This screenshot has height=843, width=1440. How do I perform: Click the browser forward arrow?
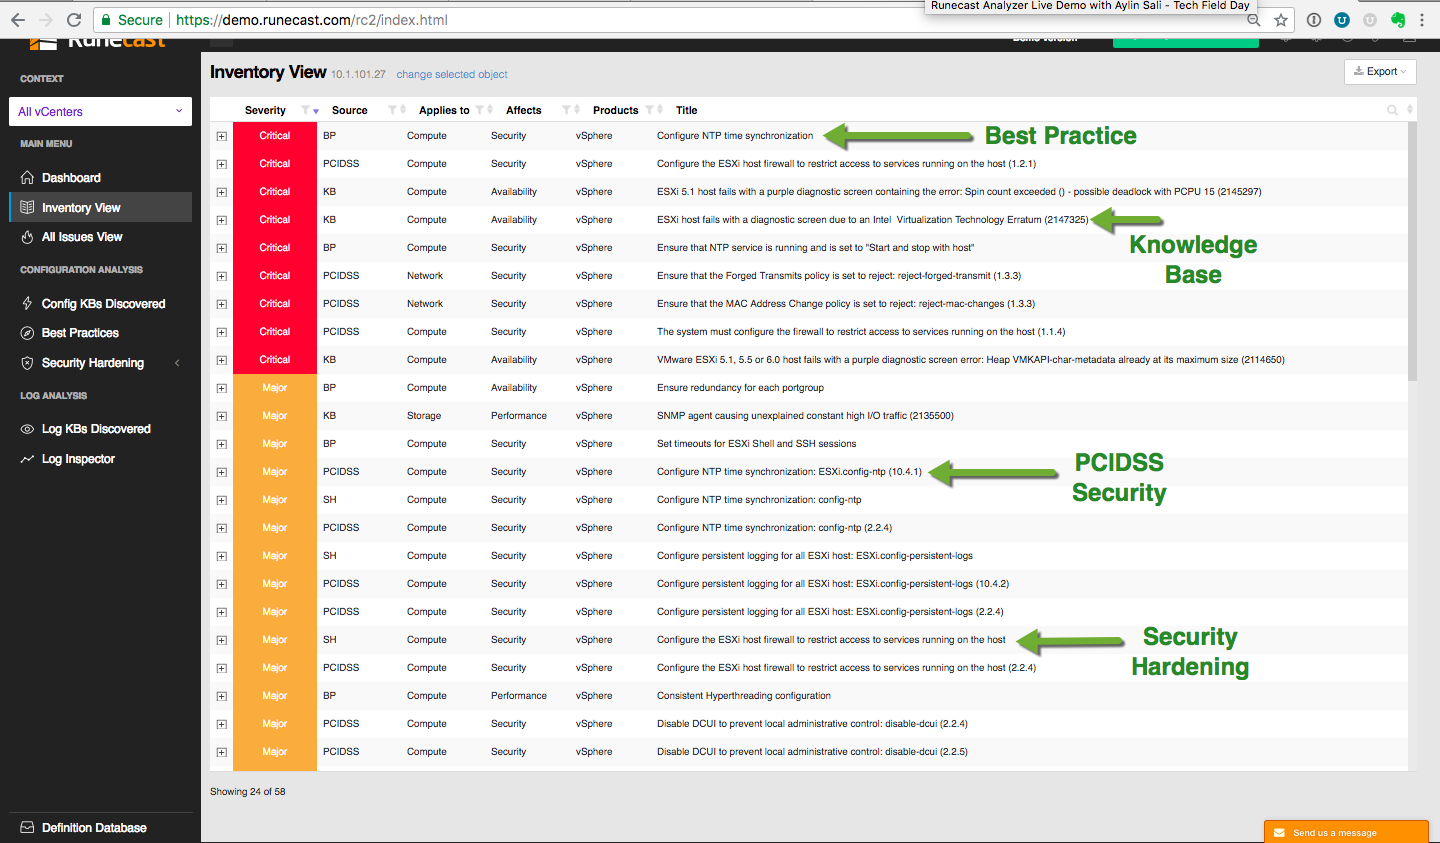pyautogui.click(x=46, y=20)
